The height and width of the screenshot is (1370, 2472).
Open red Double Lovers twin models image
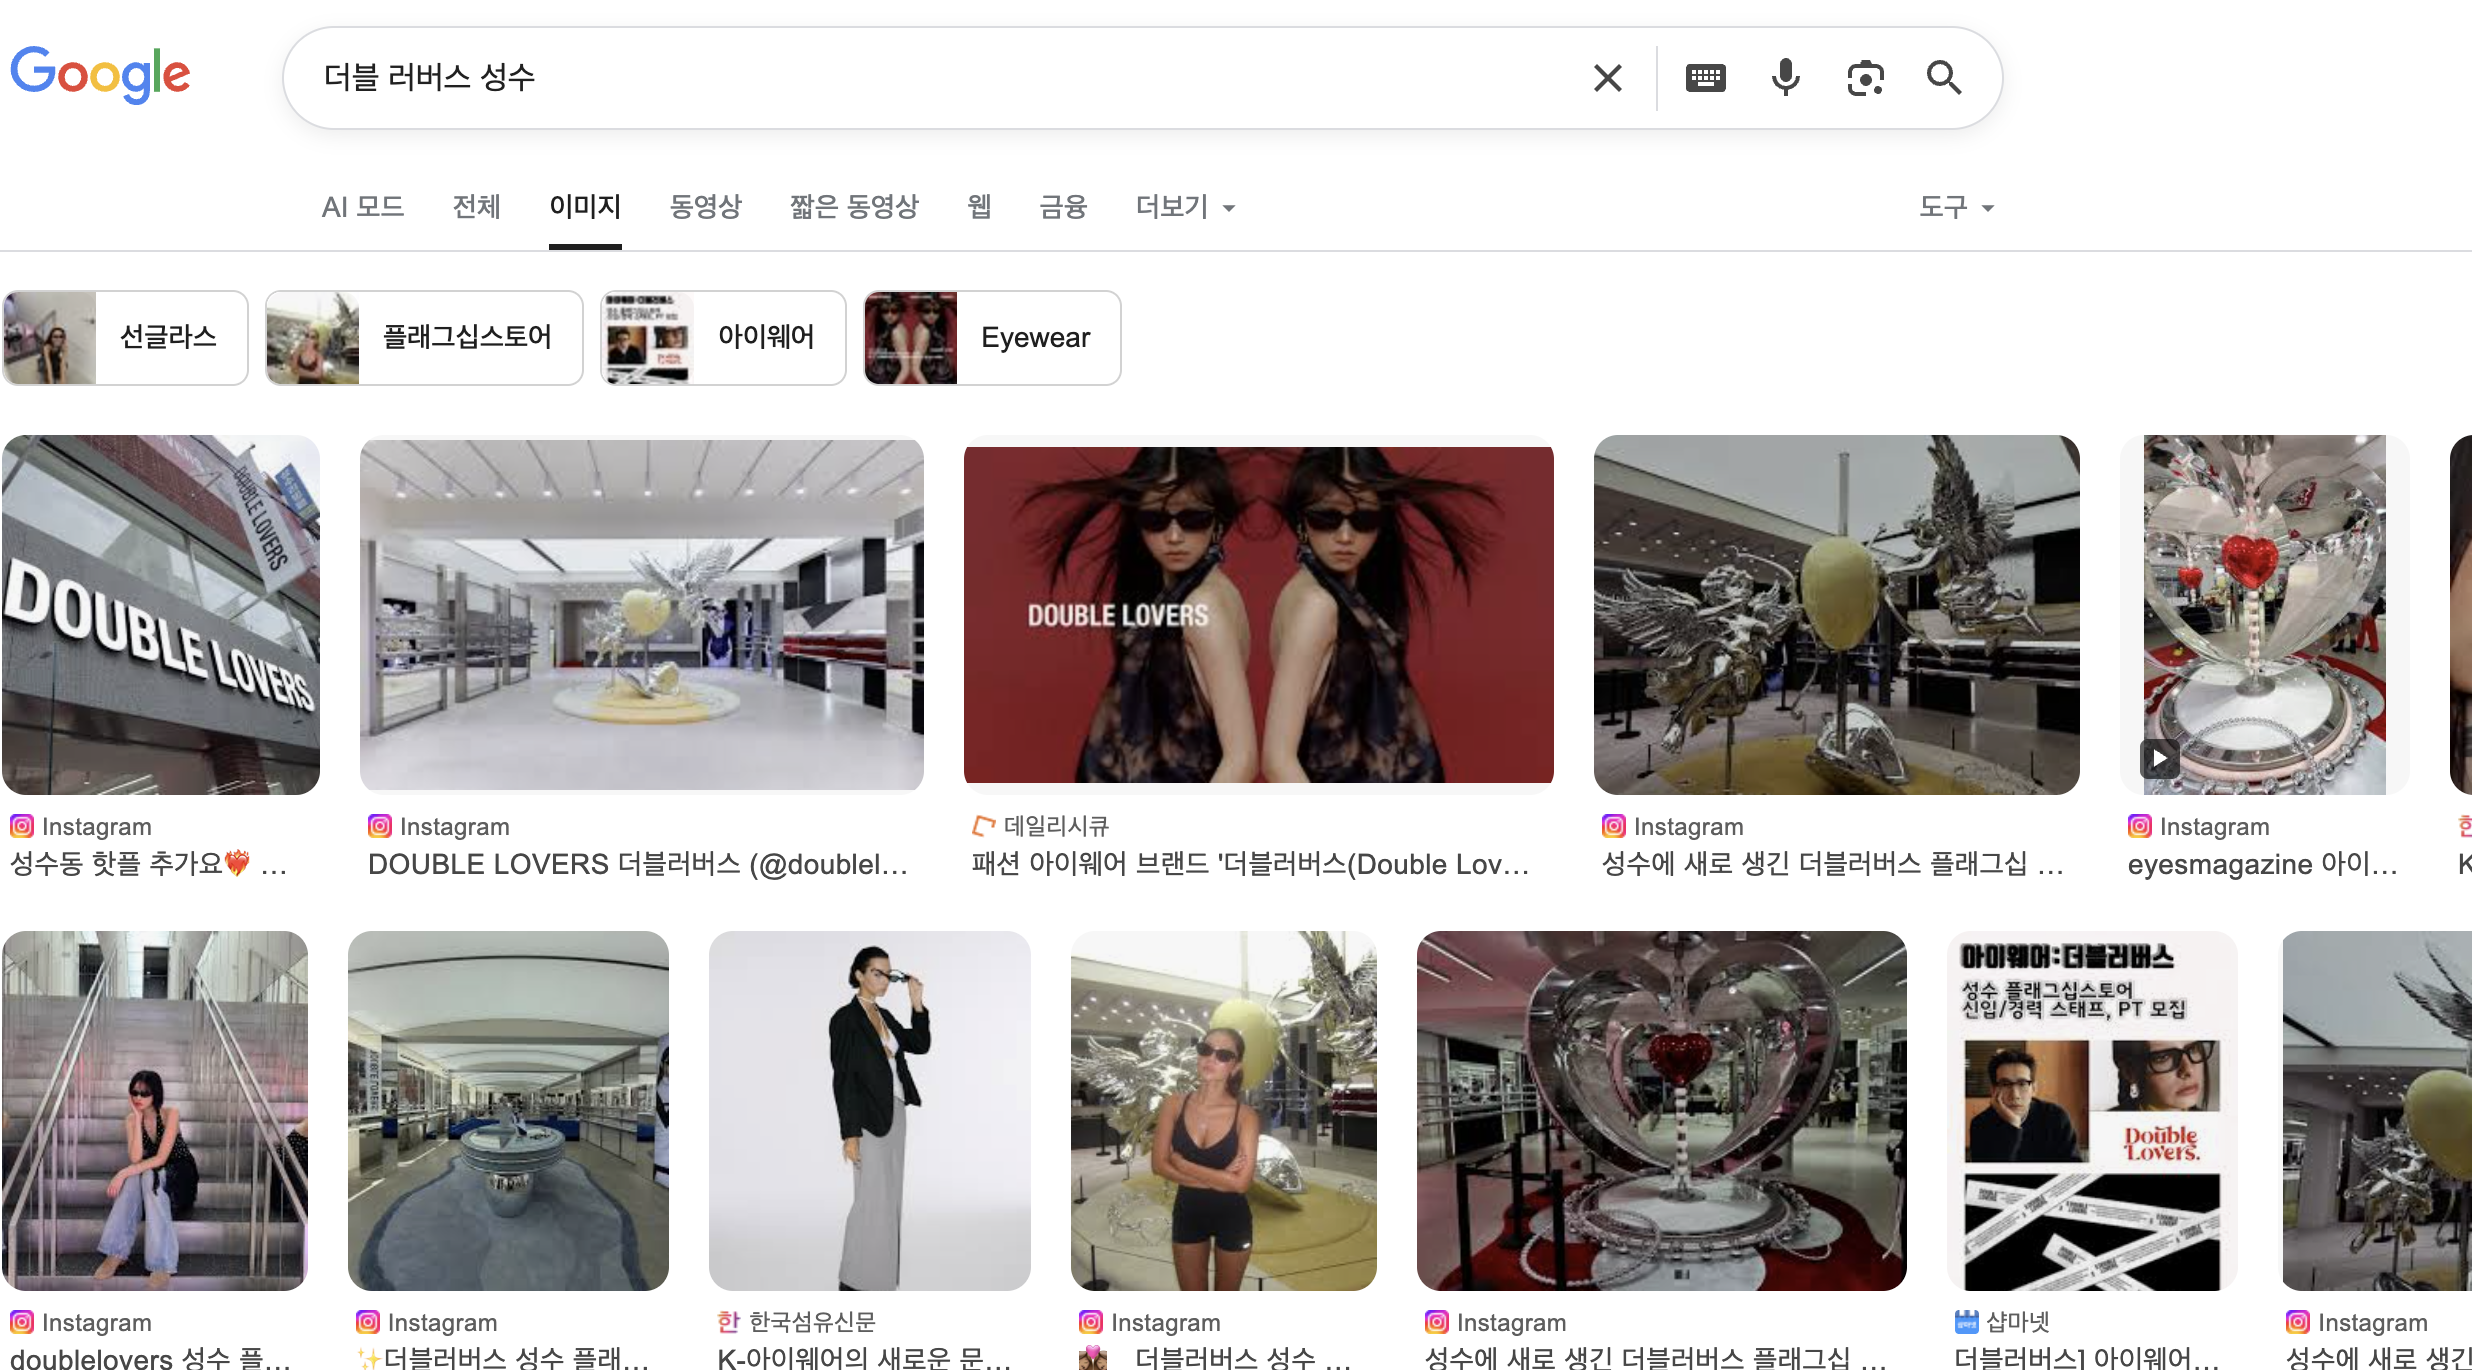click(x=1258, y=614)
